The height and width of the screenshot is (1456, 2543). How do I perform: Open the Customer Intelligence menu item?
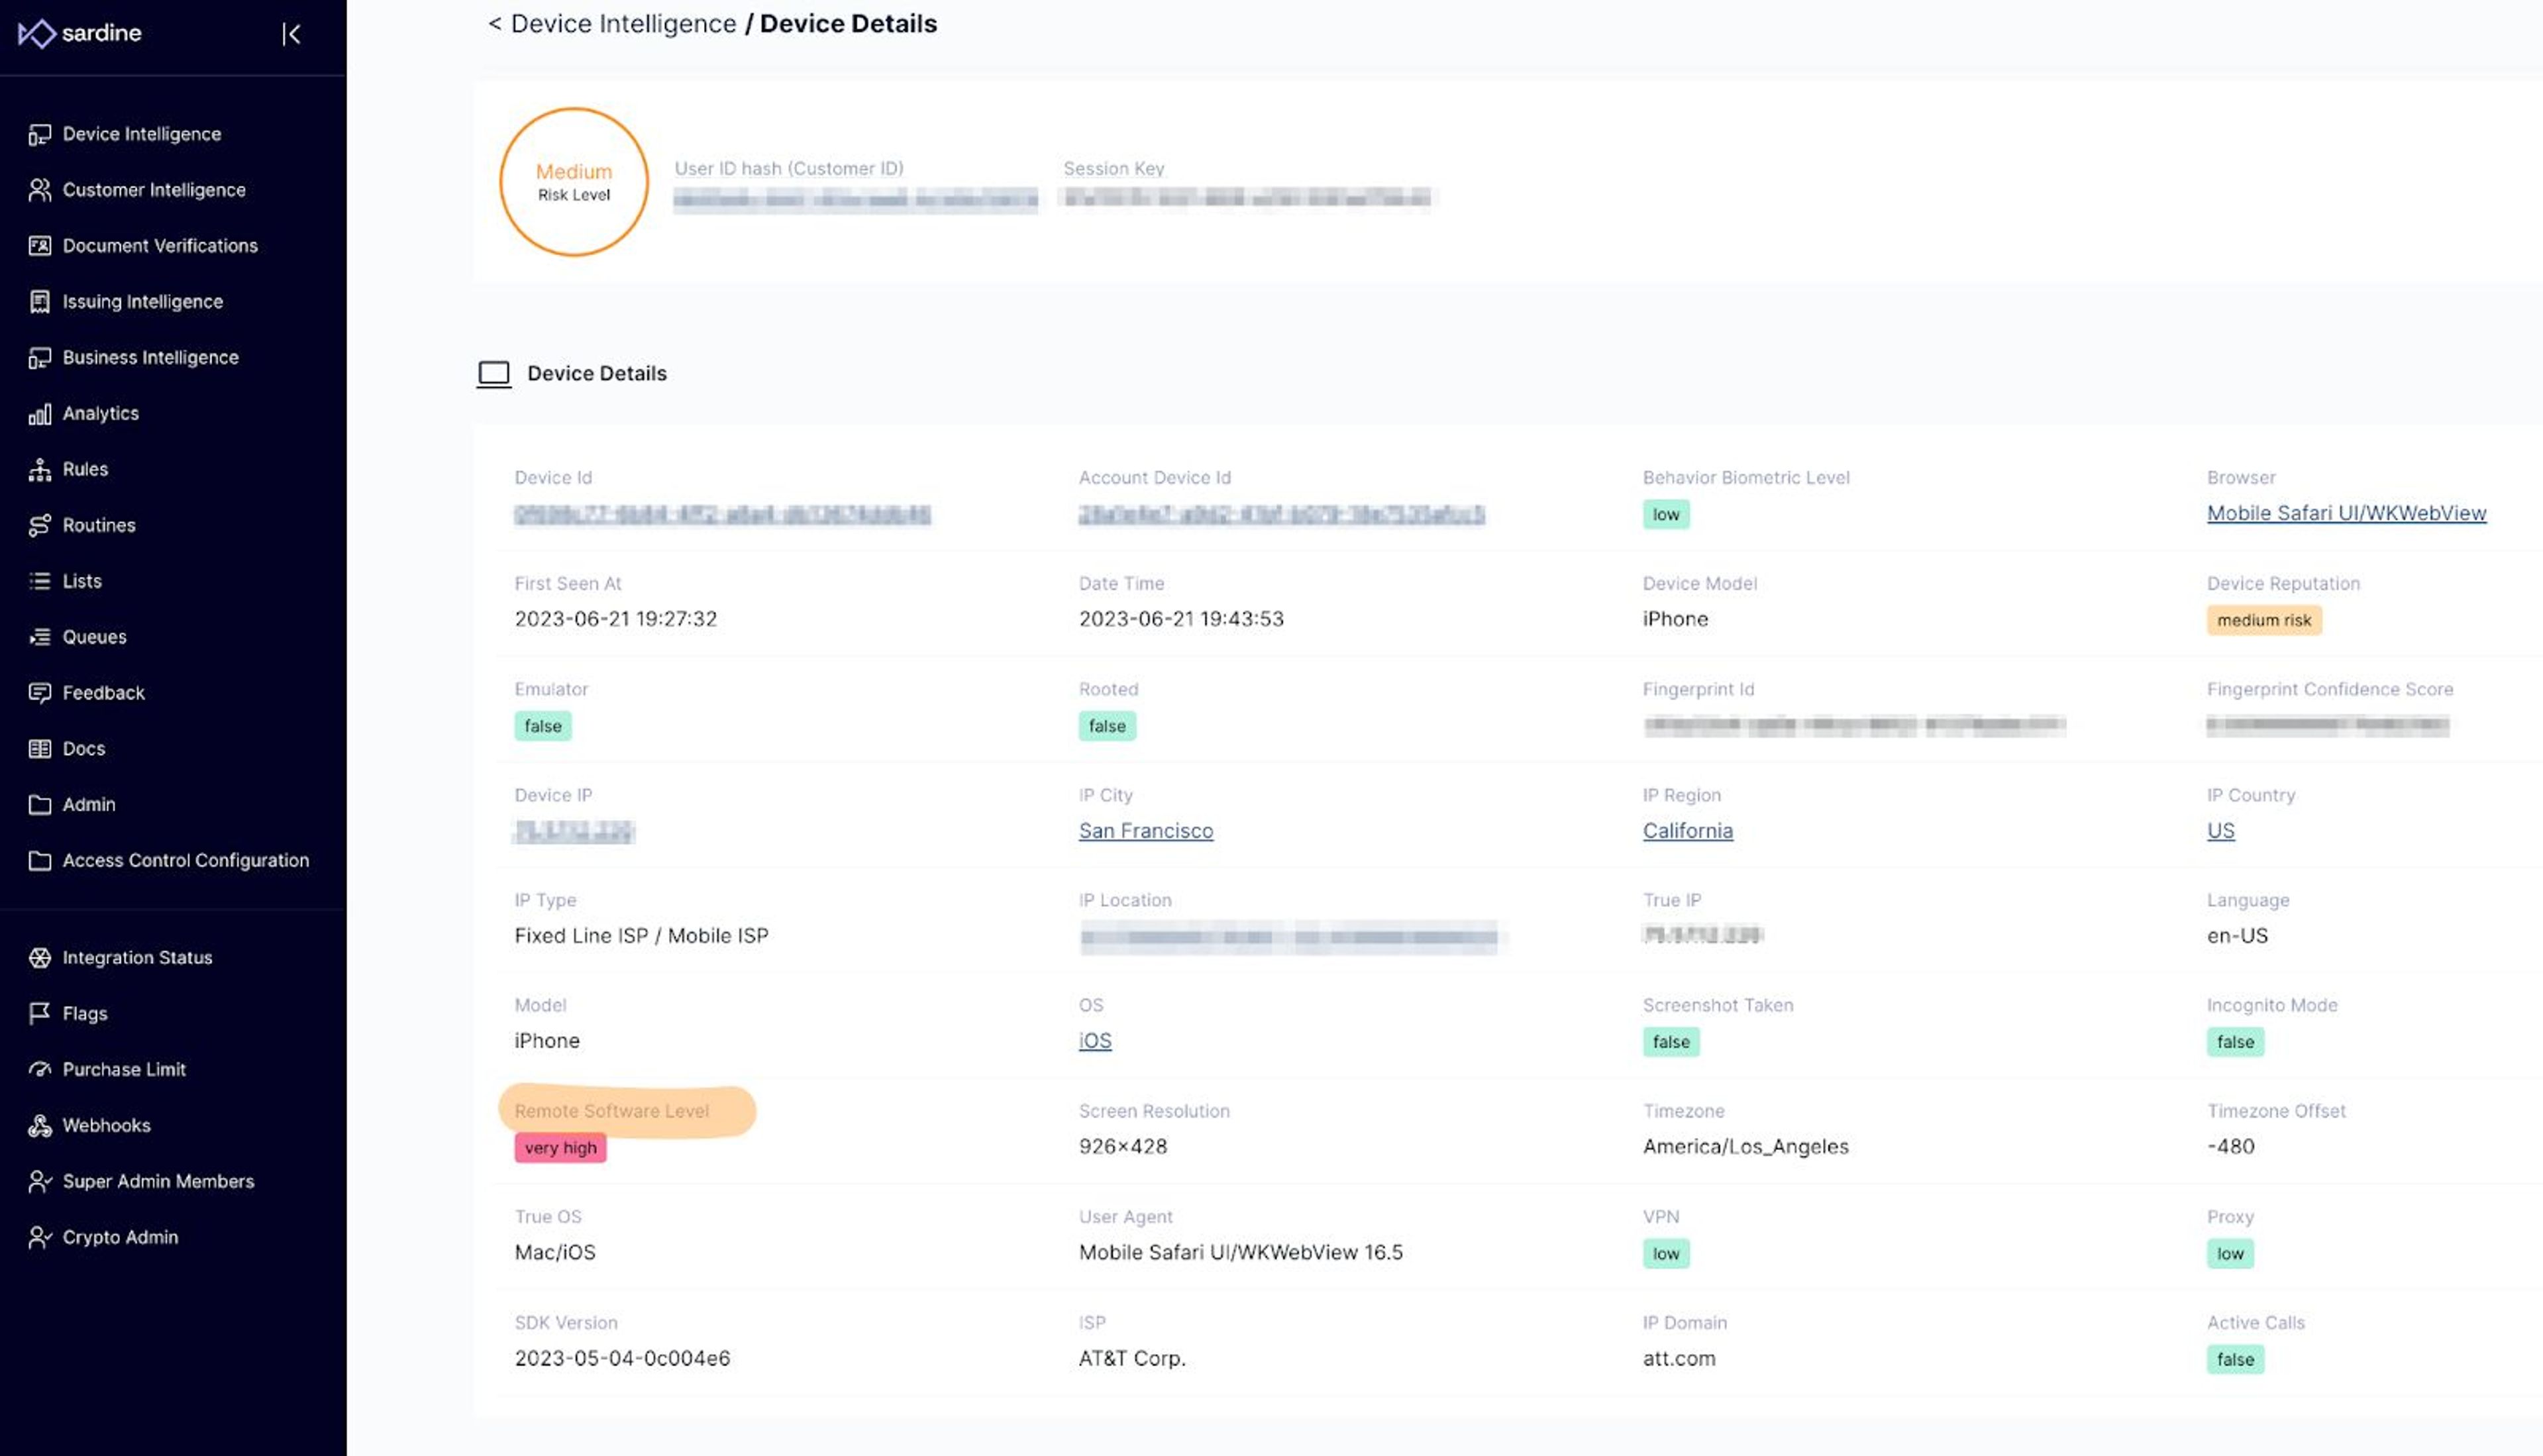coord(153,190)
